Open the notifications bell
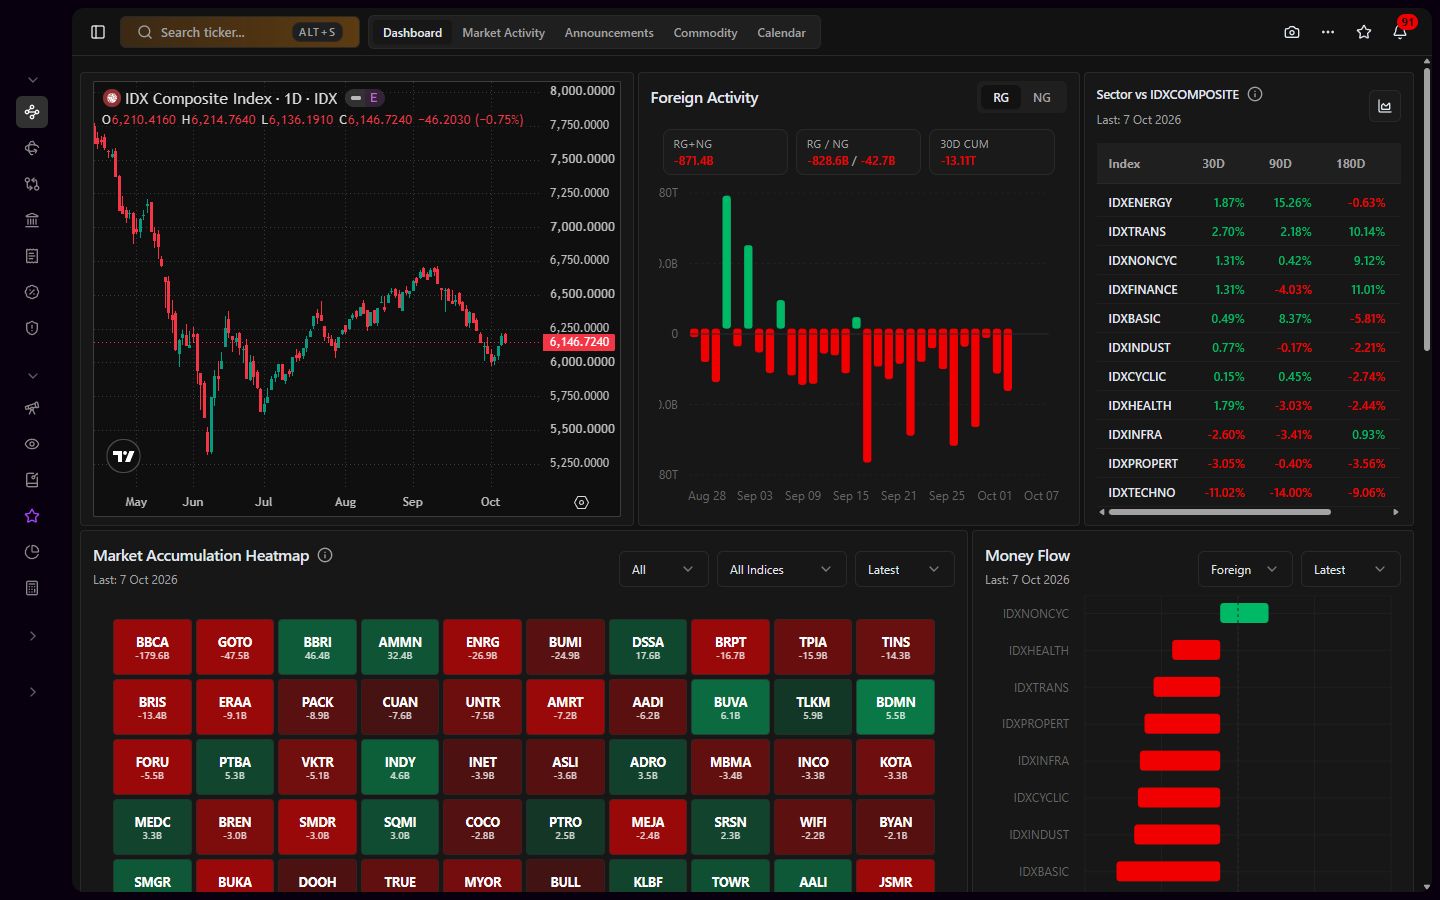 pyautogui.click(x=1400, y=32)
